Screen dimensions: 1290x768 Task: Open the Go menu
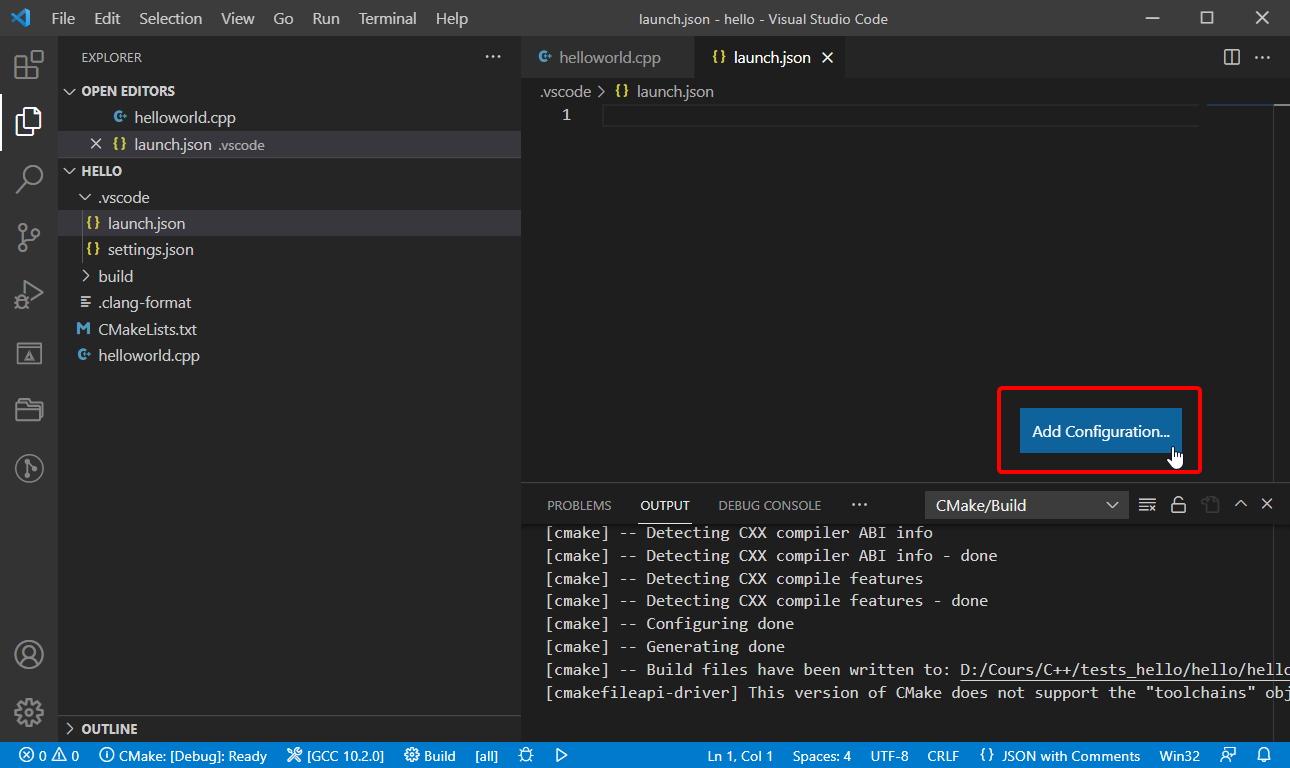click(283, 18)
